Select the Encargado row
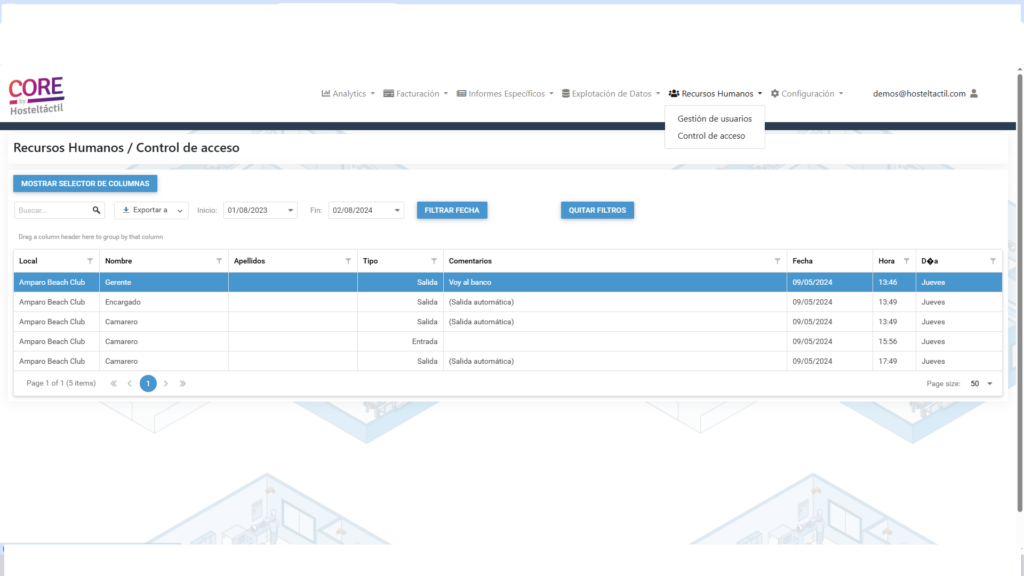The height and width of the screenshot is (576, 1024). tap(508, 302)
